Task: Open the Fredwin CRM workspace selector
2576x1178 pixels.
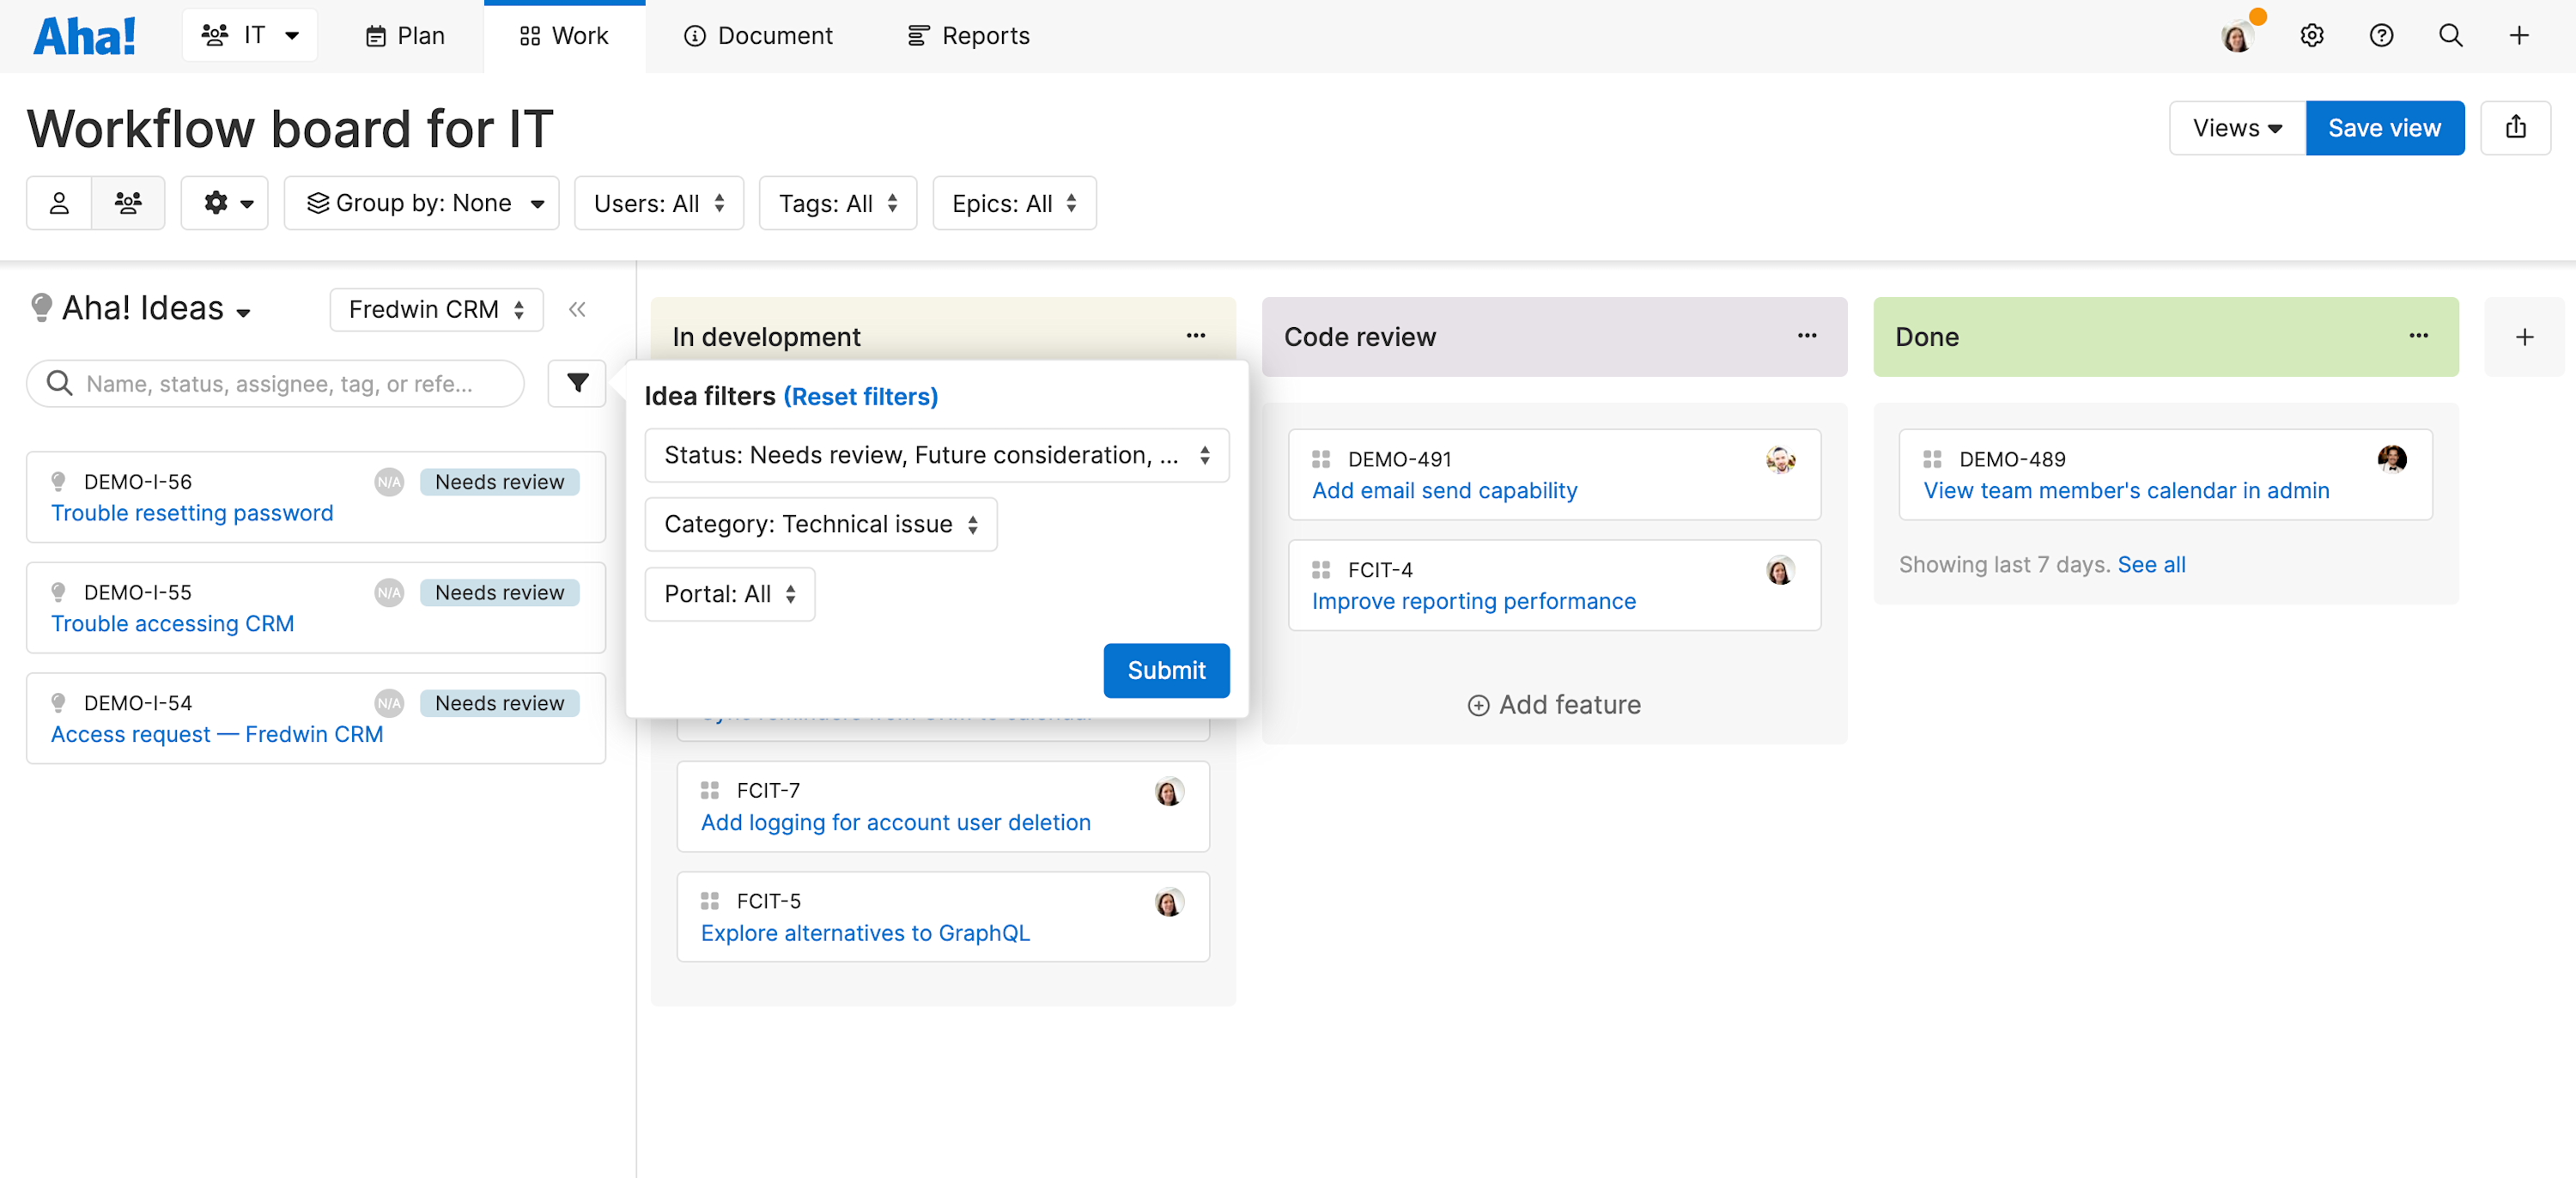Action: [x=435, y=309]
